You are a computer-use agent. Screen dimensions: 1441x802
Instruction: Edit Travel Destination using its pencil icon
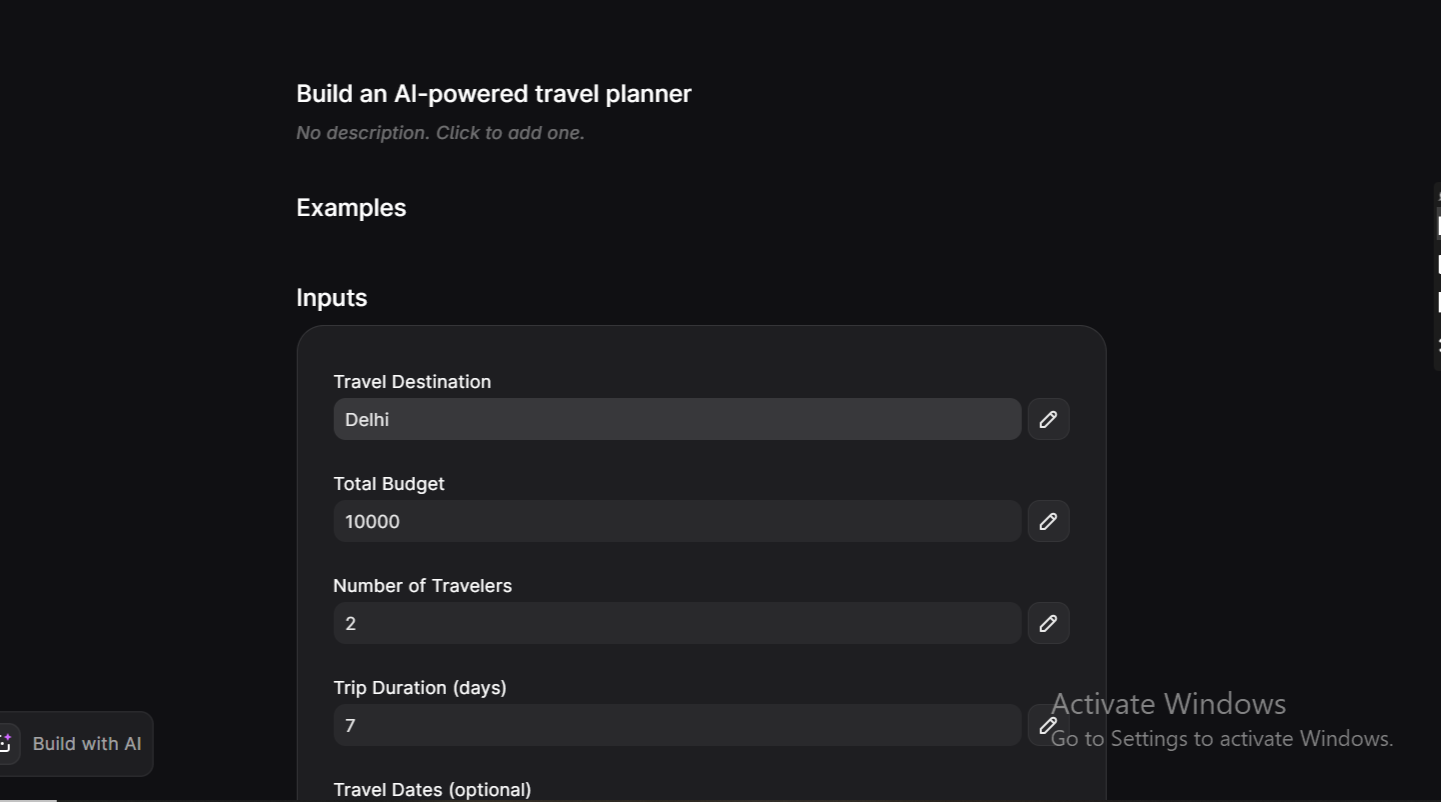(x=1048, y=419)
